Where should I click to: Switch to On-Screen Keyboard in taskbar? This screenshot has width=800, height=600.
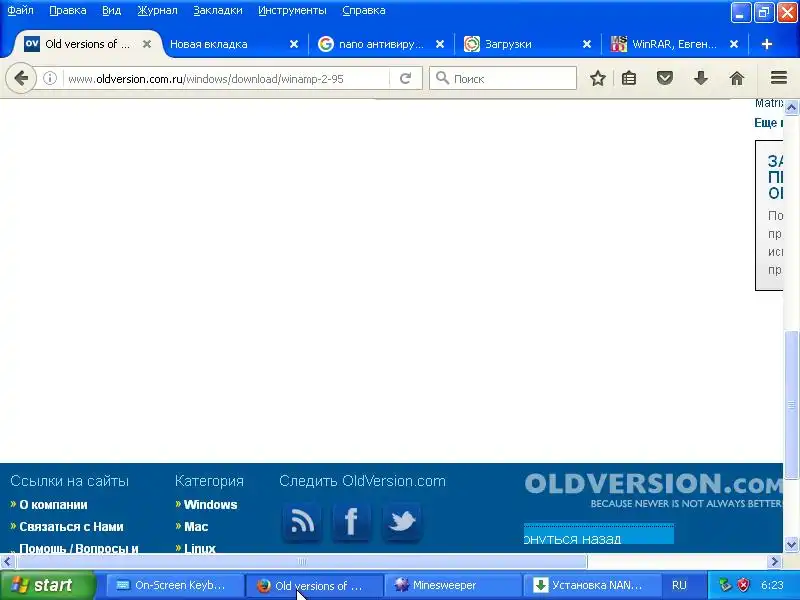pos(174,585)
